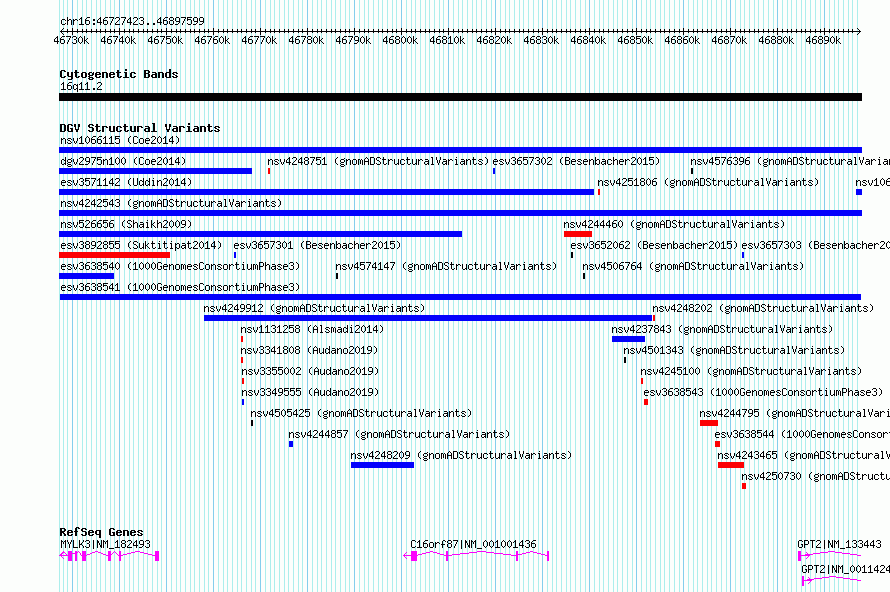Click the MYLK3 gene model glyph

click(110, 556)
